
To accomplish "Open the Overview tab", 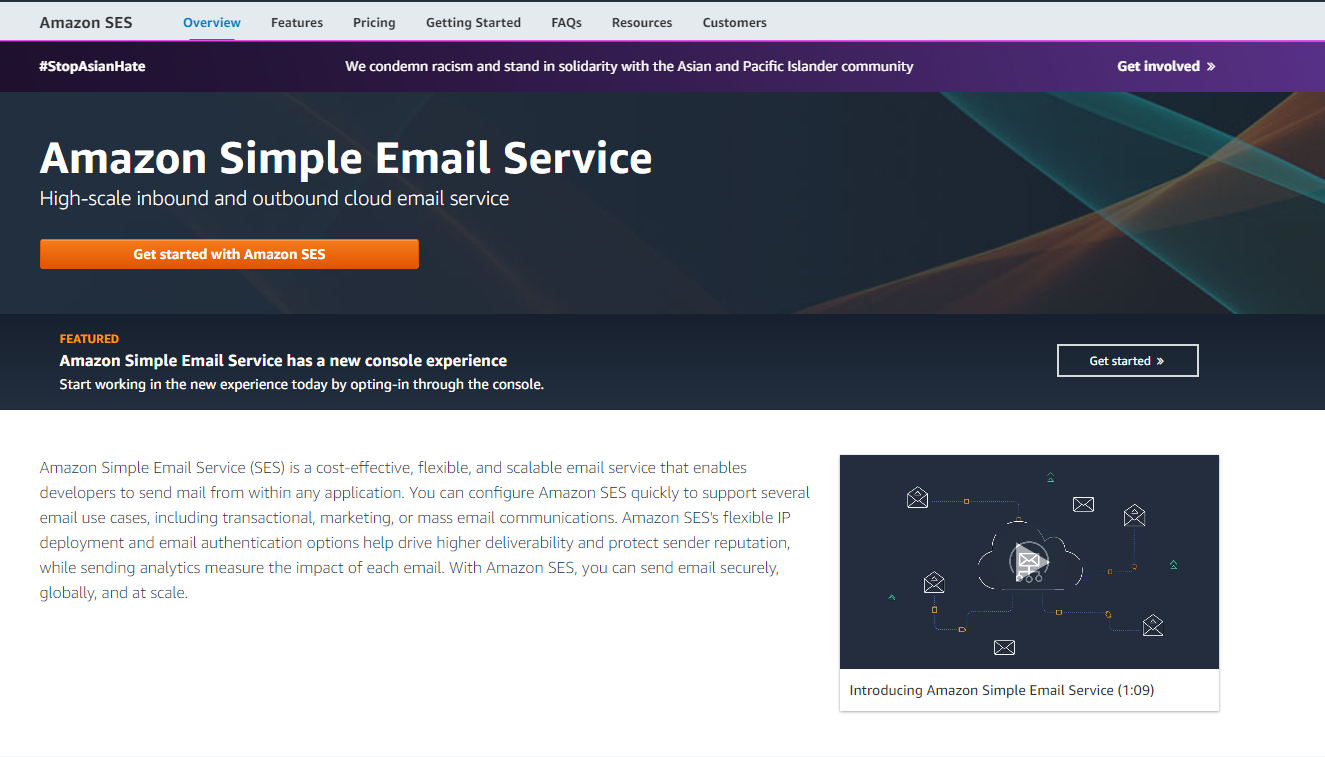I will click(211, 22).
